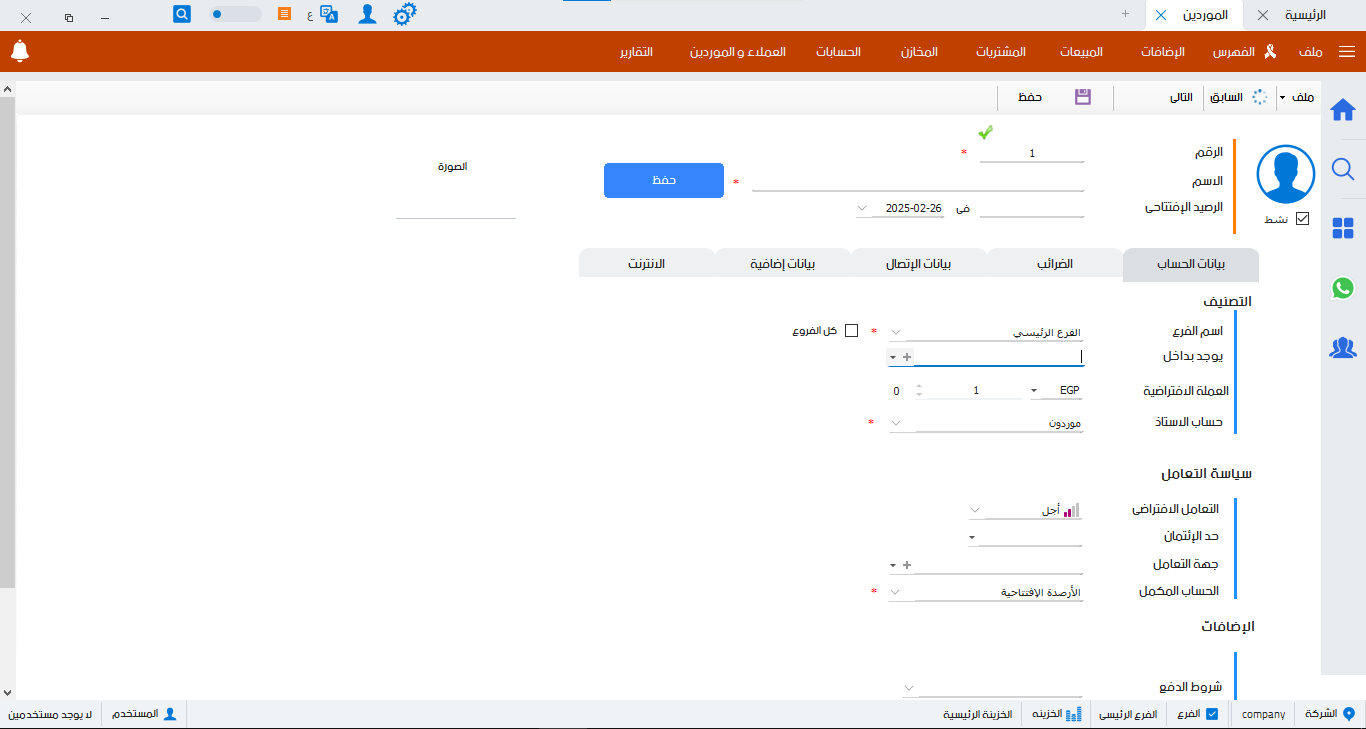This screenshot has width=1366, height=729.
Task: Toggle the نشط active checkbox
Action: [x=1302, y=219]
